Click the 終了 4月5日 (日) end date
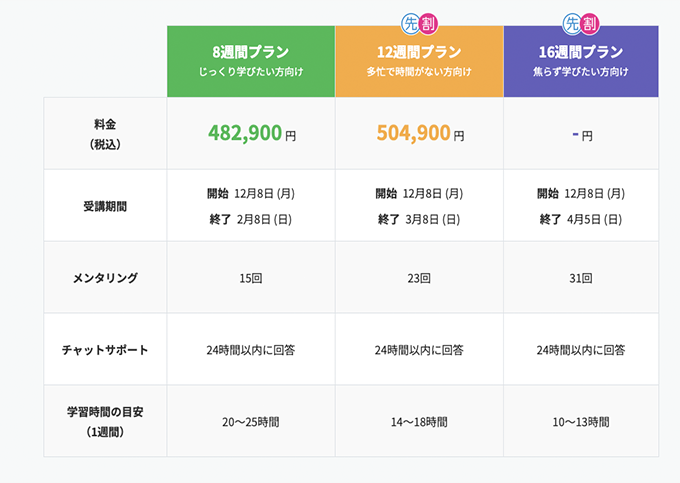680x483 pixels. pos(581,219)
